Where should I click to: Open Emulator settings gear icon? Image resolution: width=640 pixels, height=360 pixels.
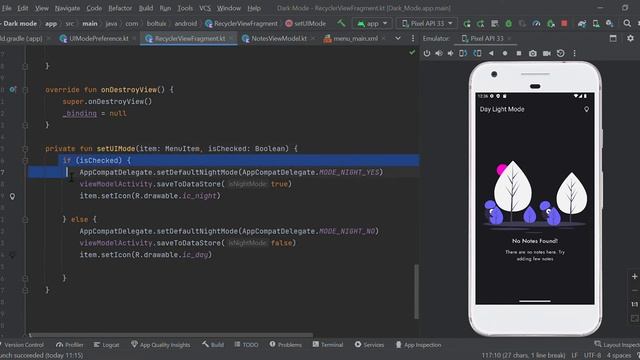[x=630, y=38]
